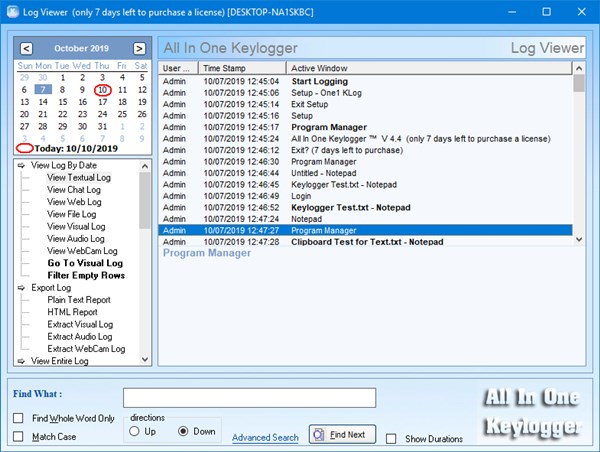This screenshot has width=600, height=452.
Task: Select row stamped 12:46:52 Keylogger Test.txt
Action: (x=365, y=208)
